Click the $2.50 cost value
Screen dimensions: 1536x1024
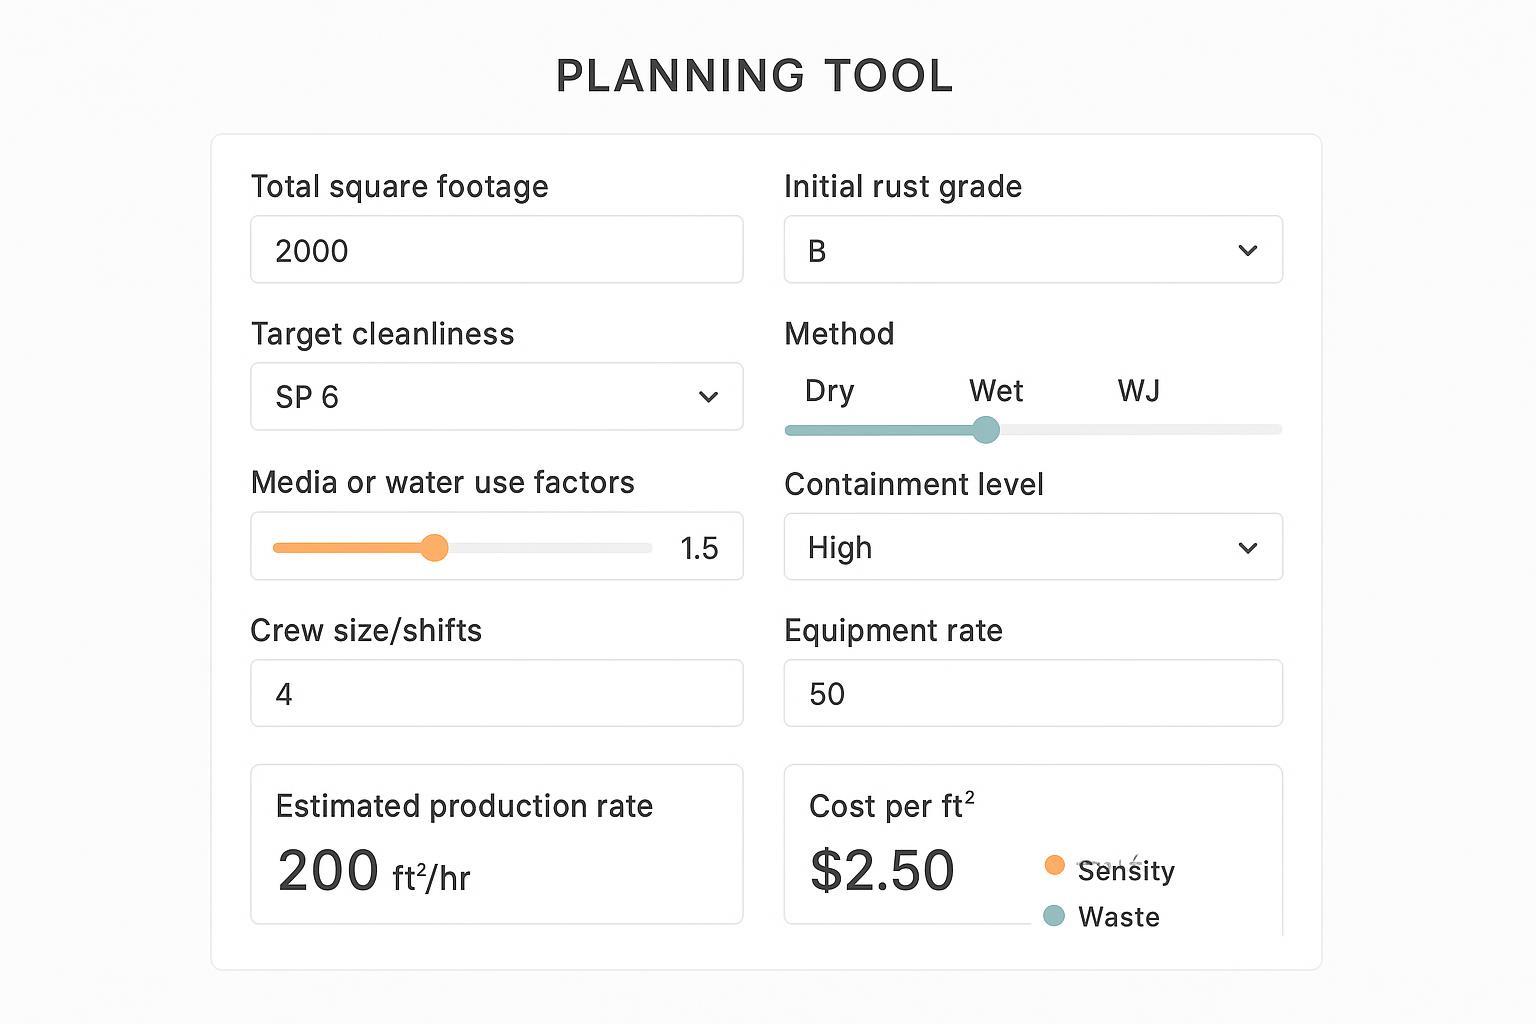tap(882, 869)
